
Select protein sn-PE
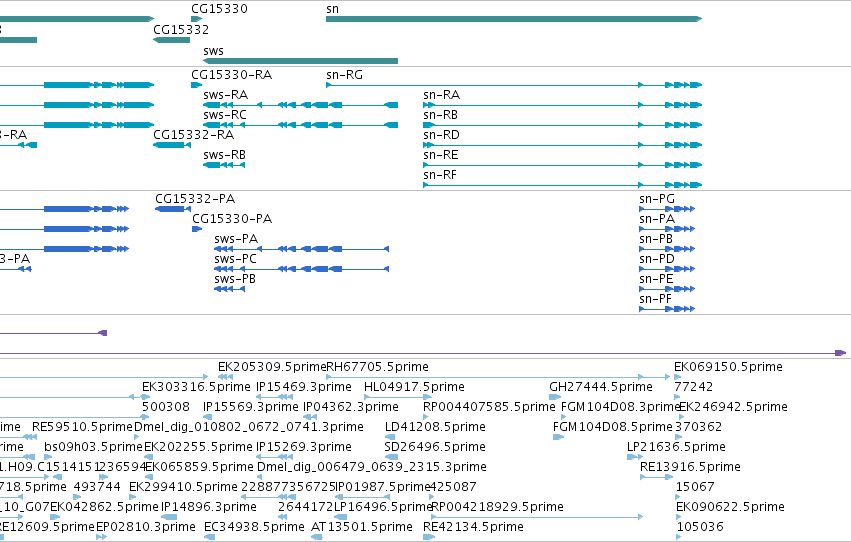tap(667, 289)
